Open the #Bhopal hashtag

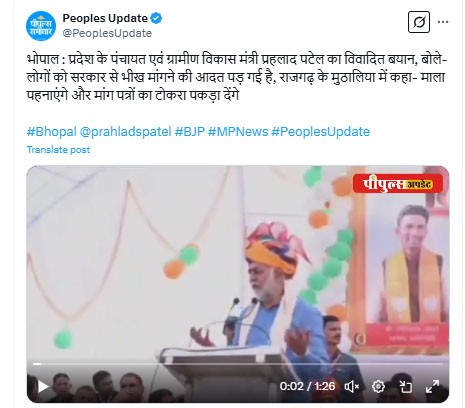[52, 132]
